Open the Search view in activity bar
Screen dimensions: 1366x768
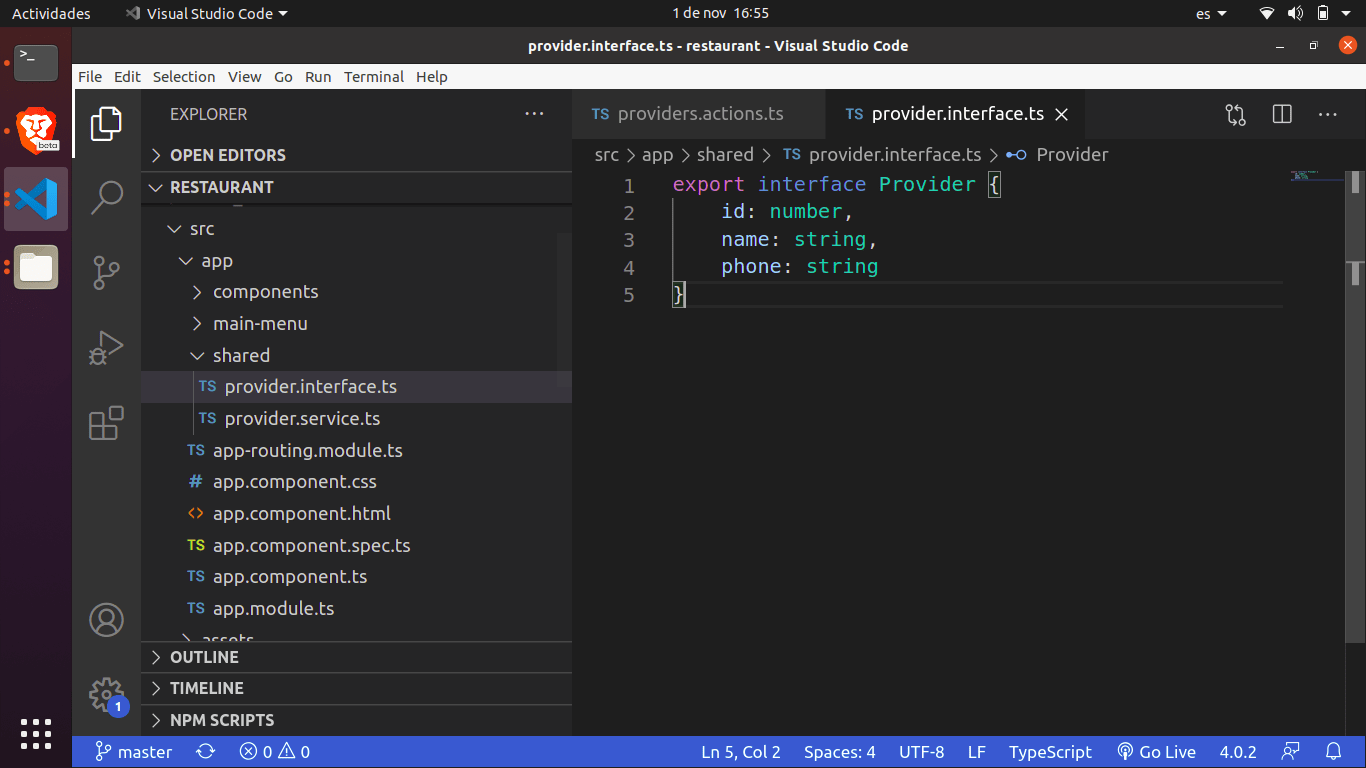(106, 197)
